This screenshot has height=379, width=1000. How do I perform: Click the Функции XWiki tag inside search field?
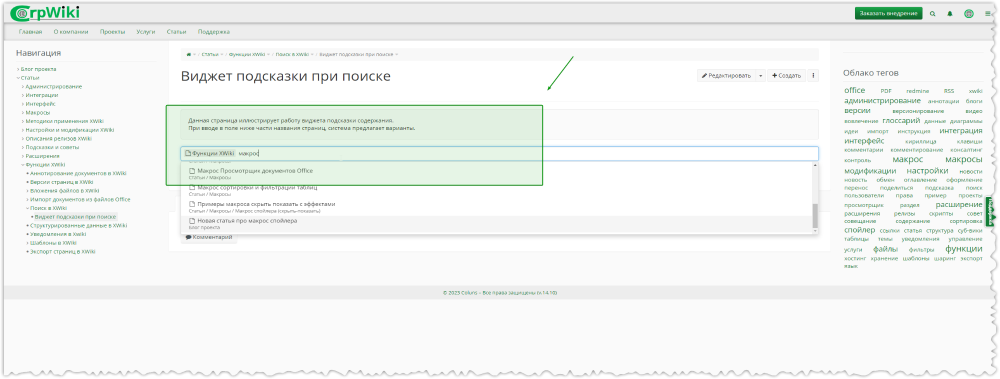pos(209,153)
